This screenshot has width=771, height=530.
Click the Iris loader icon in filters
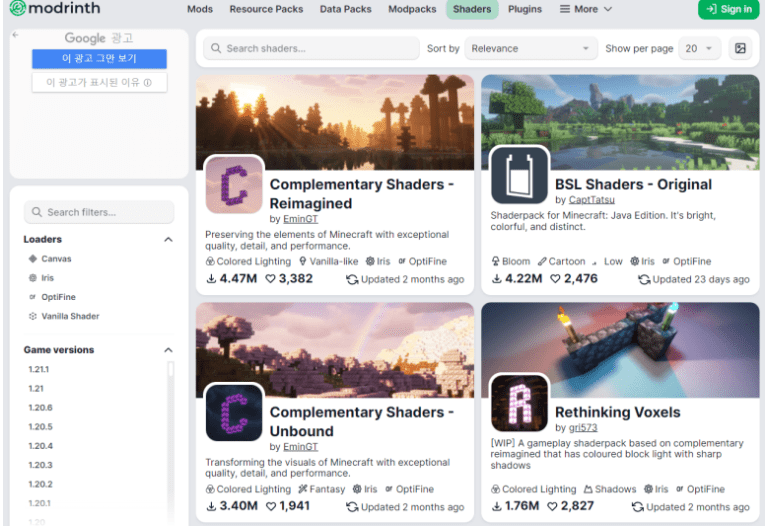point(33,278)
